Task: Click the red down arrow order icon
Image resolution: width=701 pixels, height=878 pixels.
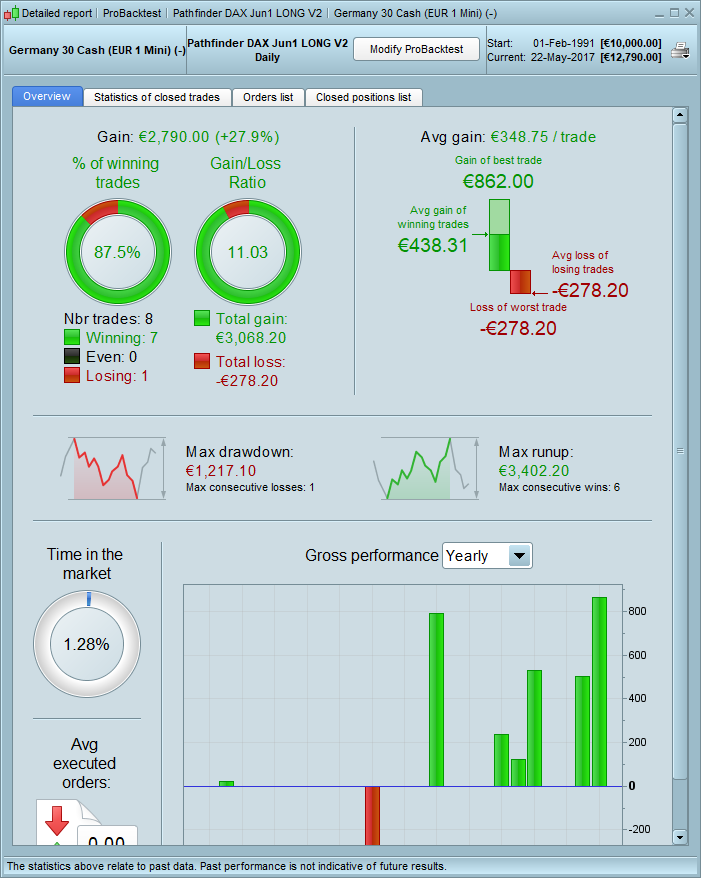Action: coord(57,821)
